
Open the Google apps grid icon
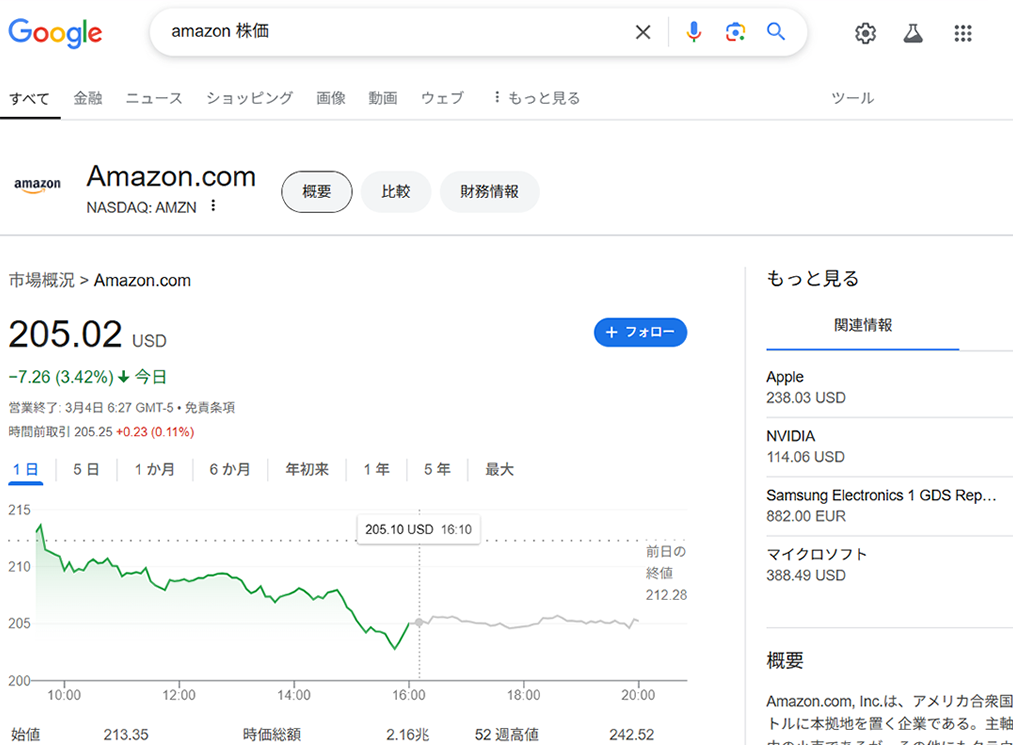tap(963, 33)
